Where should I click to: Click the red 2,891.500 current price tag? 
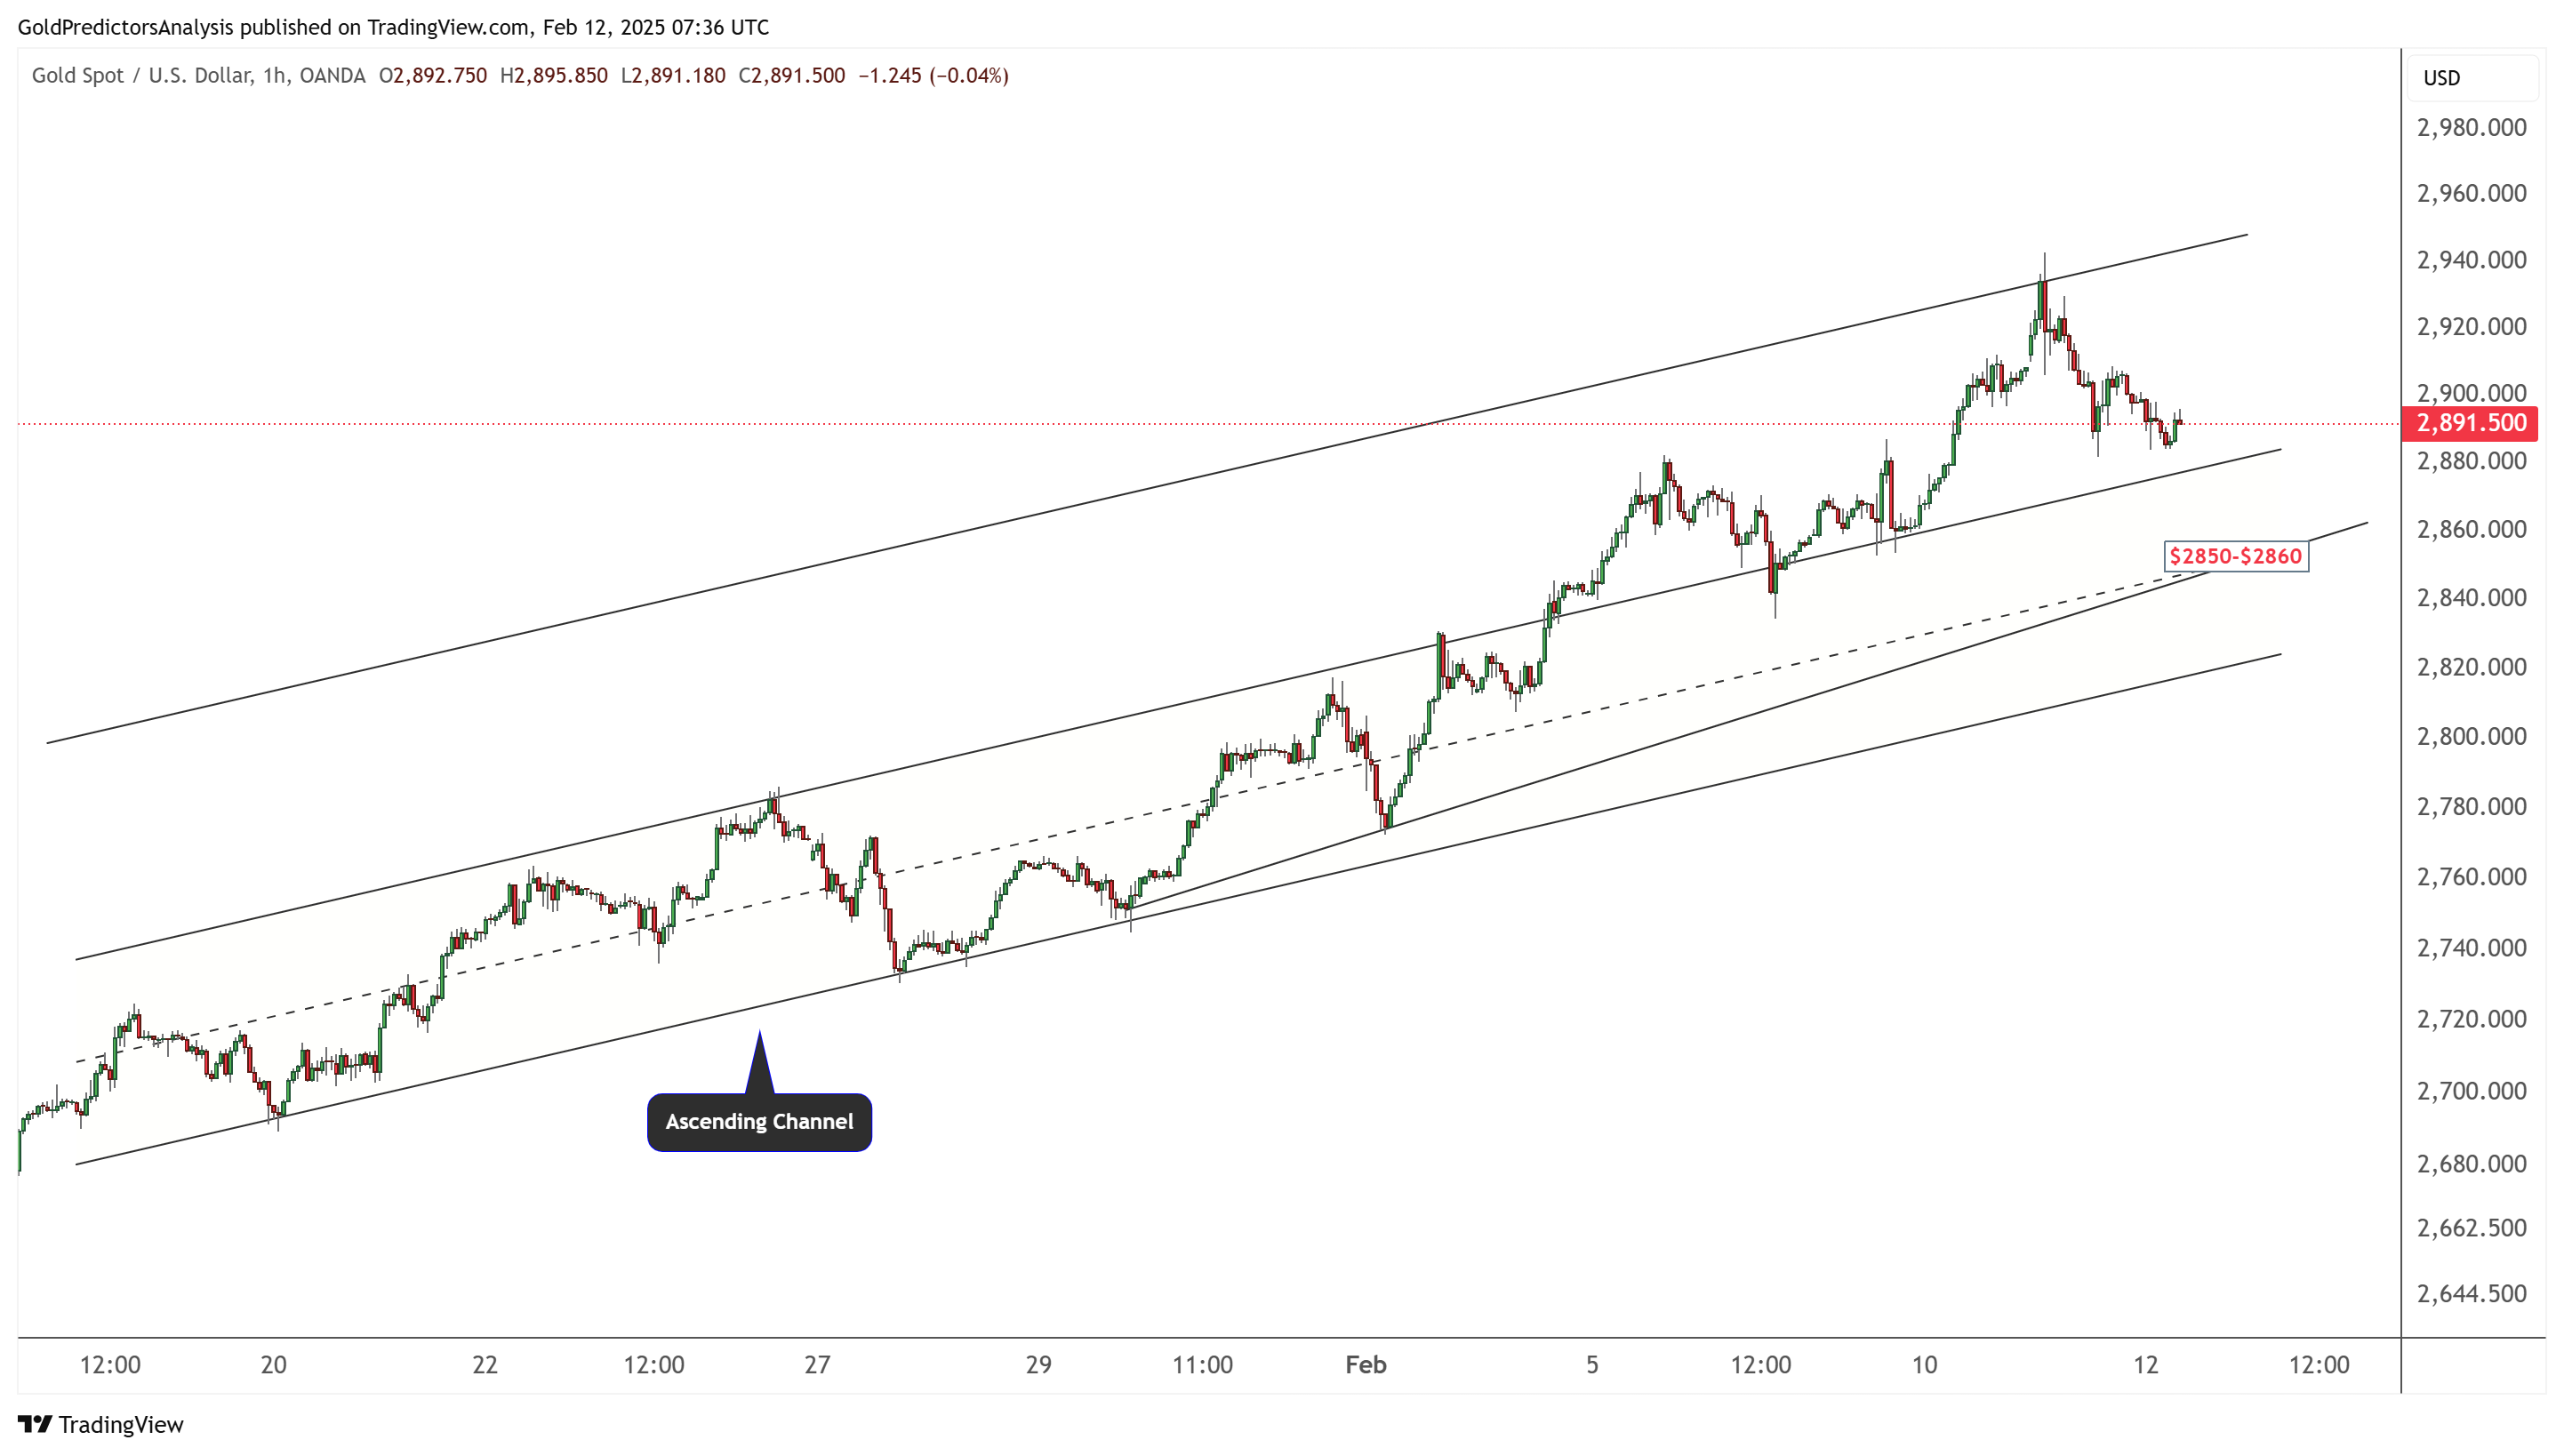coord(2469,423)
